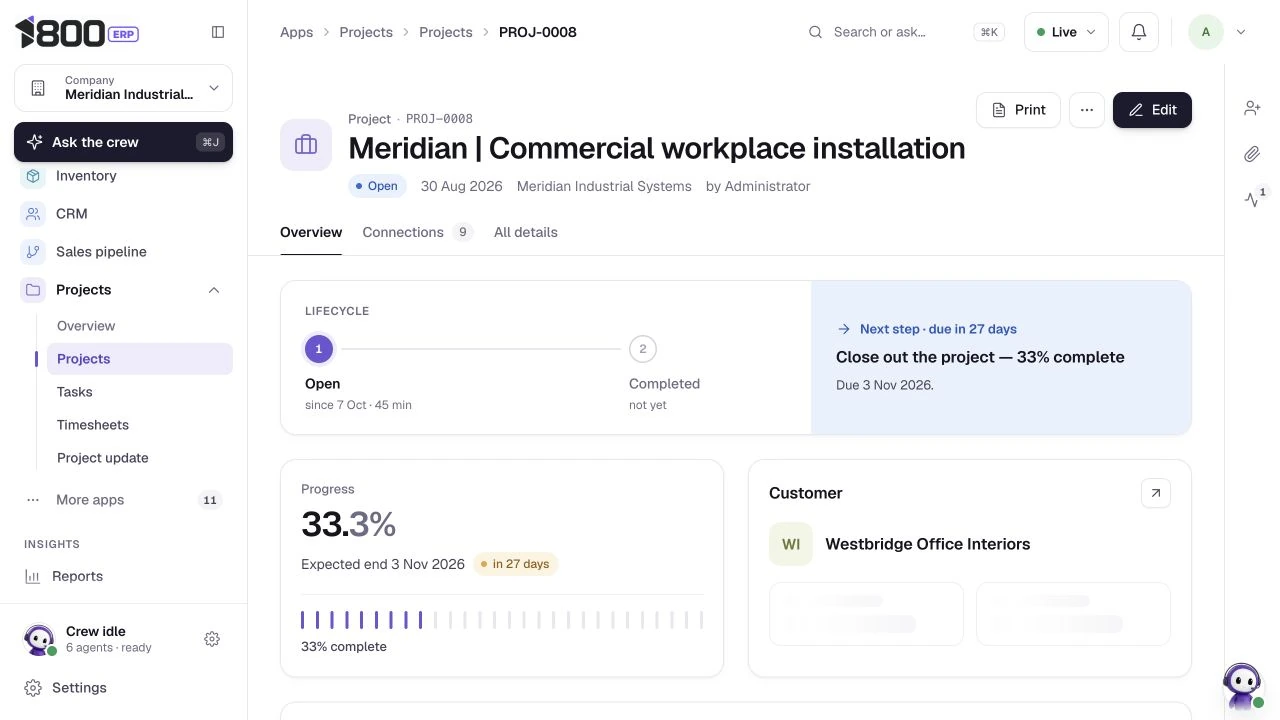This screenshot has width=1280, height=720.
Task: Click the notifications bell icon
Action: click(1138, 32)
